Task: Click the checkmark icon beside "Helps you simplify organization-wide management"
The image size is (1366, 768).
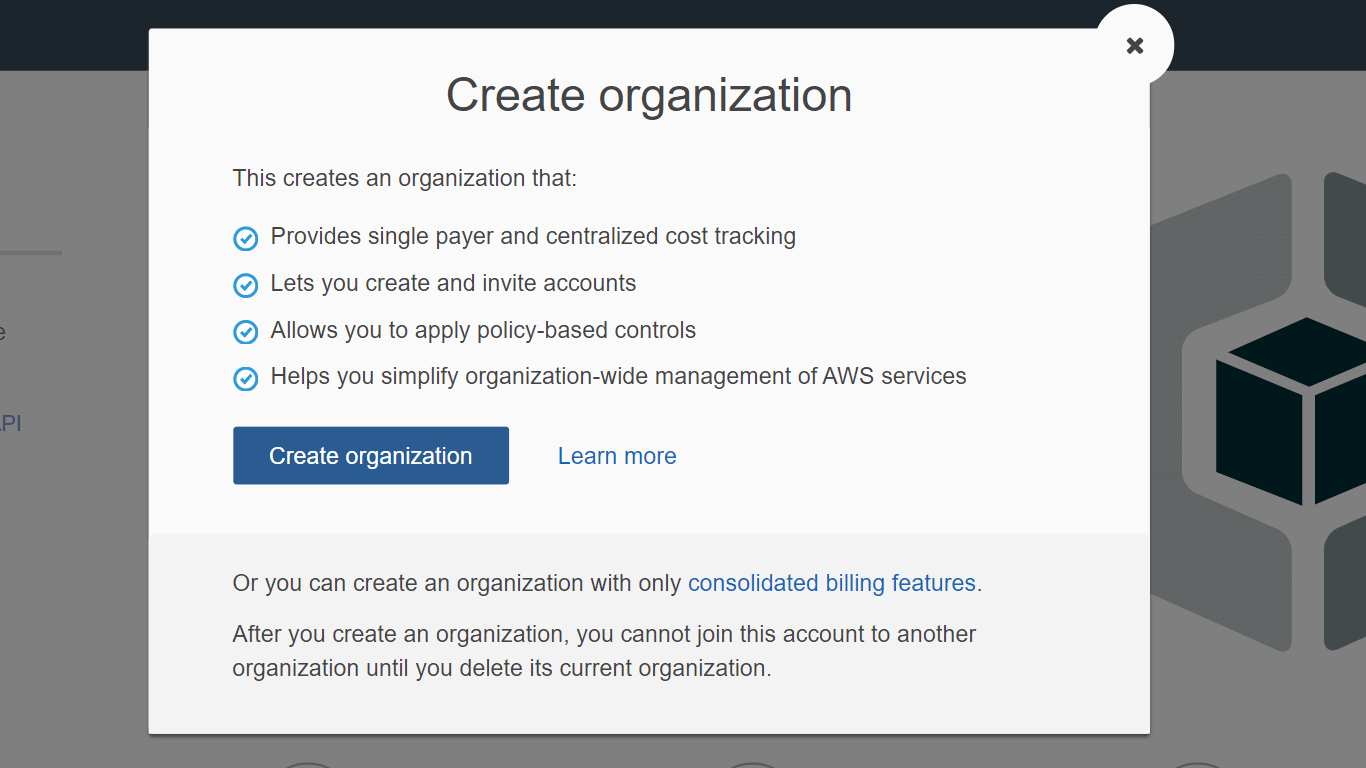Action: coord(245,378)
